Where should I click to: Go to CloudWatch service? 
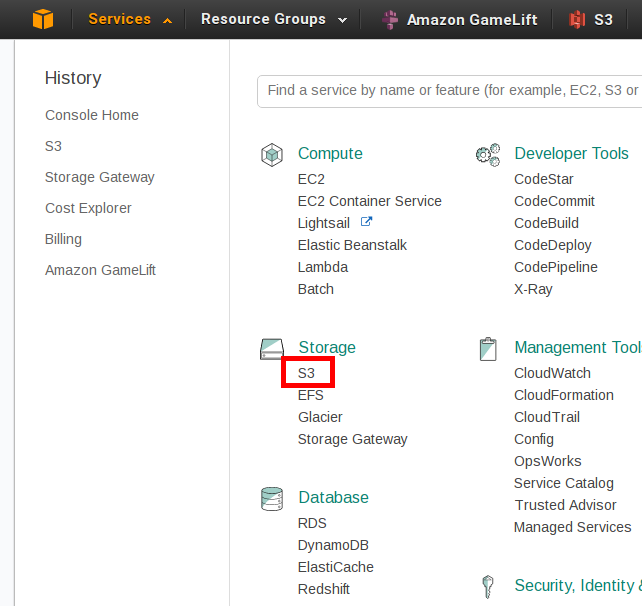[x=552, y=373]
